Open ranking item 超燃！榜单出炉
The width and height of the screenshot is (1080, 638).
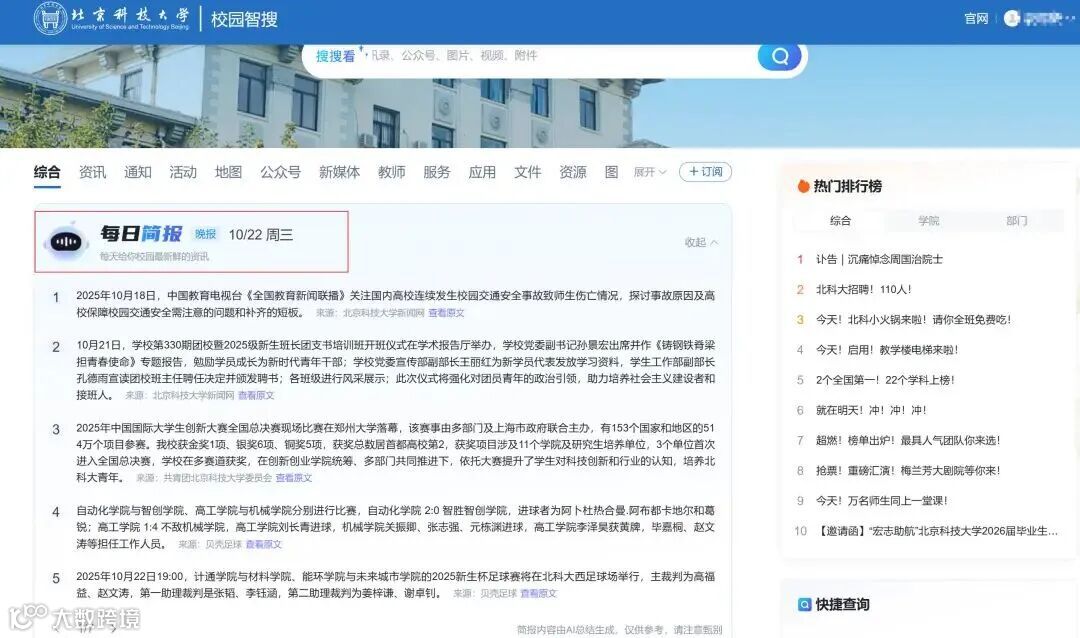tap(908, 441)
